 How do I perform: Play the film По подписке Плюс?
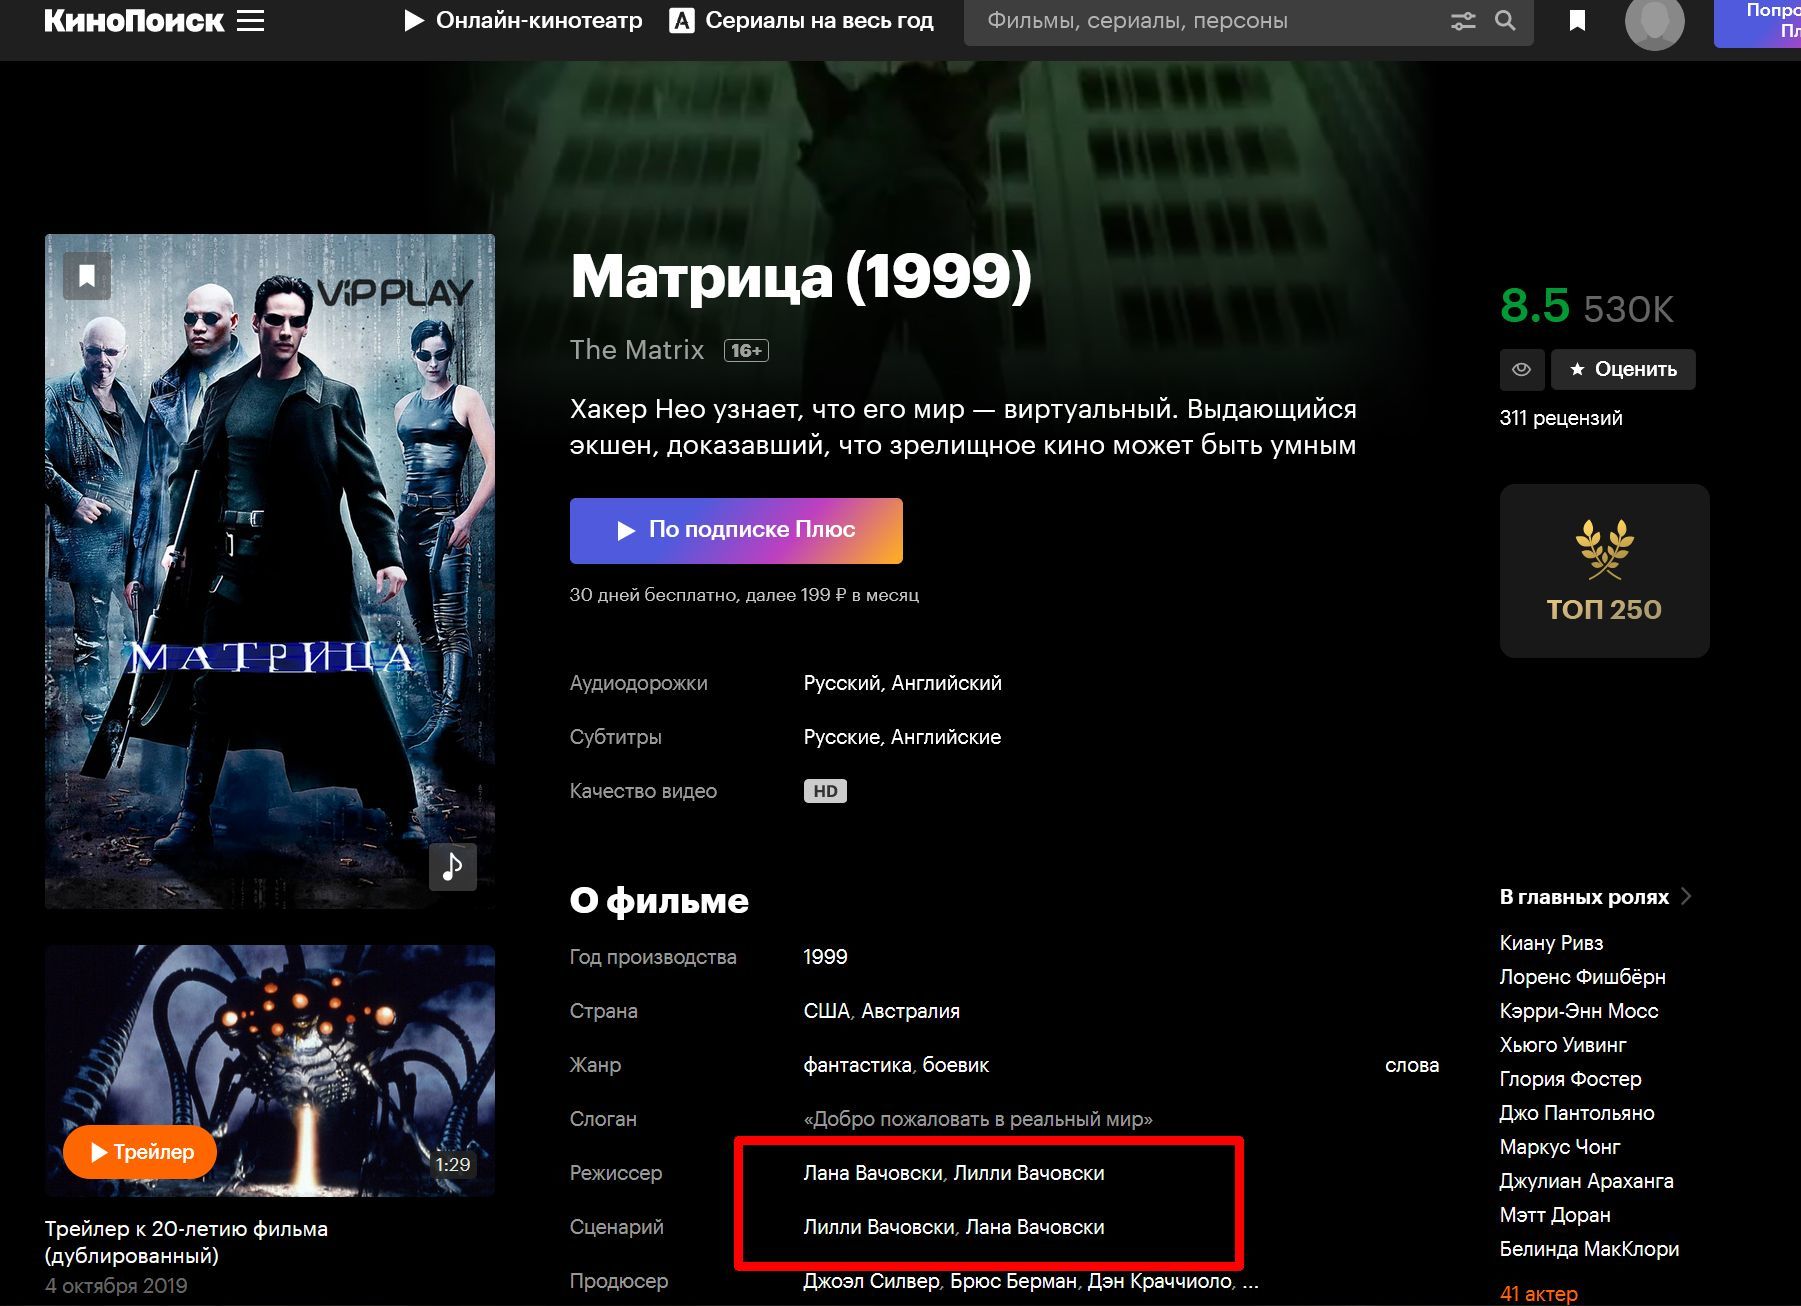[736, 530]
